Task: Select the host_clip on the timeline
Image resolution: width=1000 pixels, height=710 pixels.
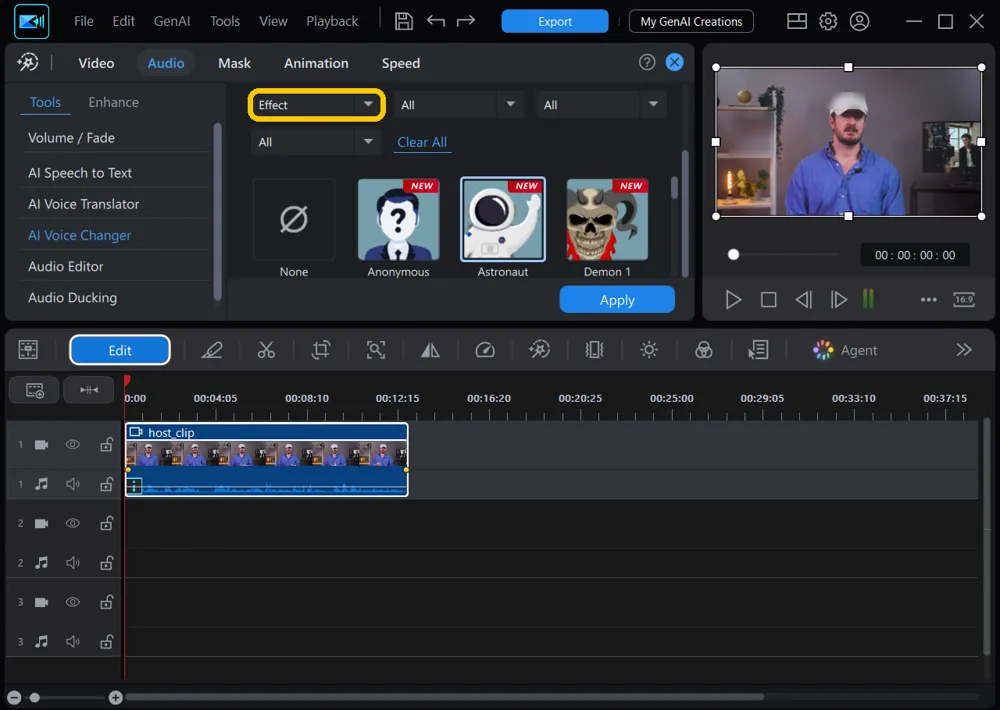Action: [x=267, y=459]
